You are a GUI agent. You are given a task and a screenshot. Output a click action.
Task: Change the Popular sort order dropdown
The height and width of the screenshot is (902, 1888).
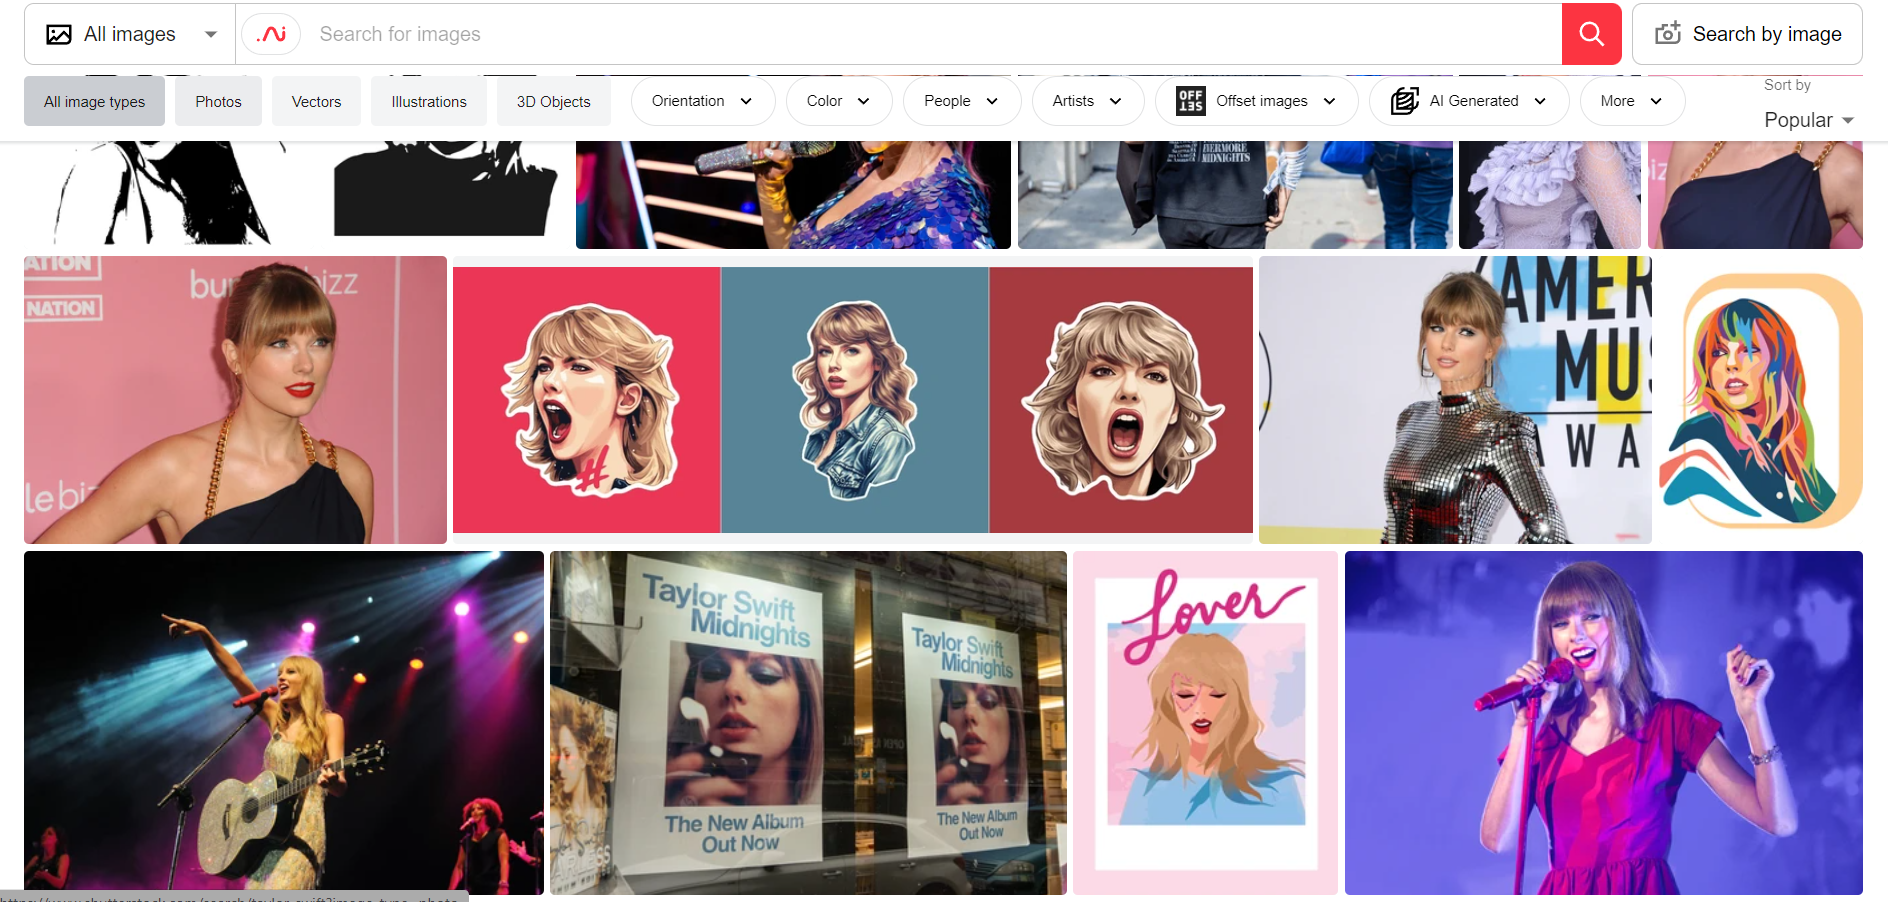point(1809,120)
